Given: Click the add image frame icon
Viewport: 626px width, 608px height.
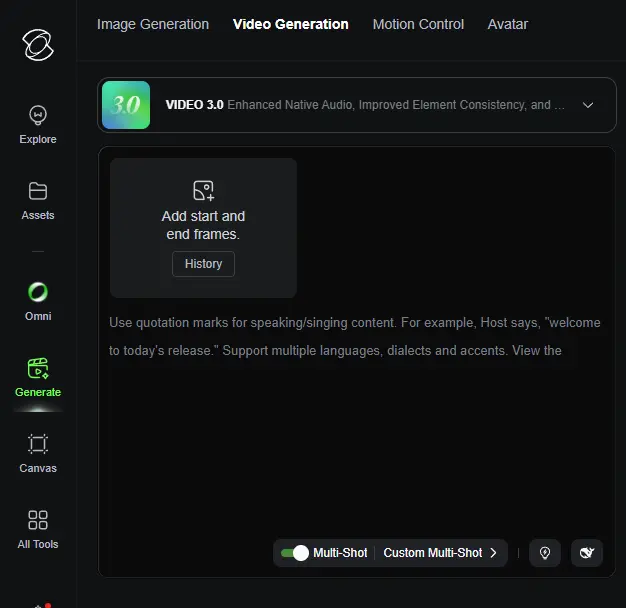Looking at the screenshot, I should coord(204,190).
